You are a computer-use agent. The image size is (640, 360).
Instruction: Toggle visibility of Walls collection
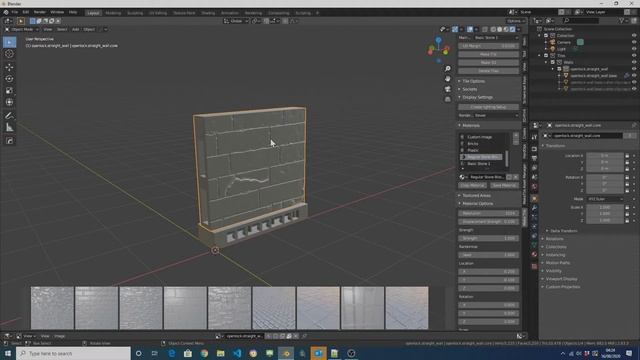[x=634, y=62]
